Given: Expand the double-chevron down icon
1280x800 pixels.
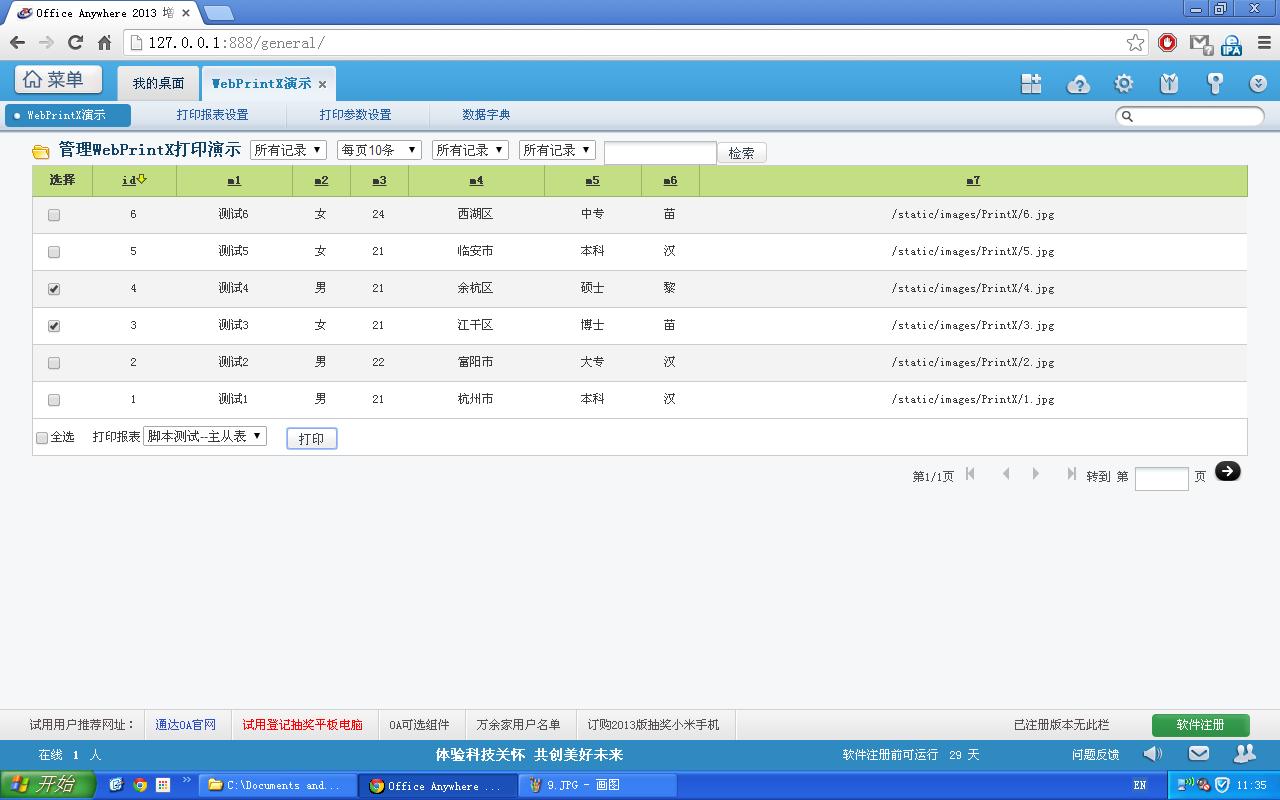Looking at the screenshot, I should click(1258, 84).
